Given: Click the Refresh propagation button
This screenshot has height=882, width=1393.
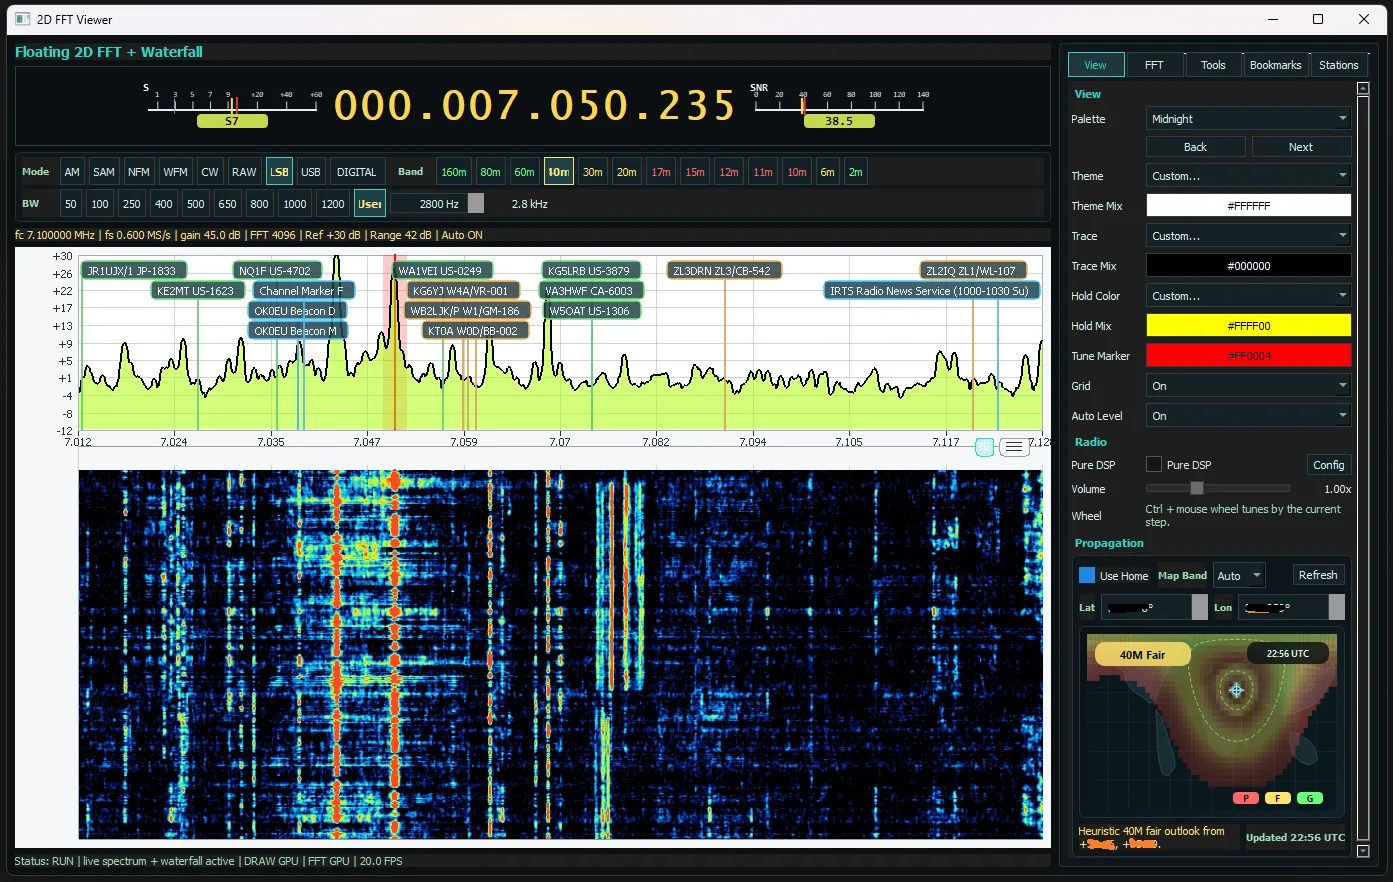Looking at the screenshot, I should pos(1318,574).
